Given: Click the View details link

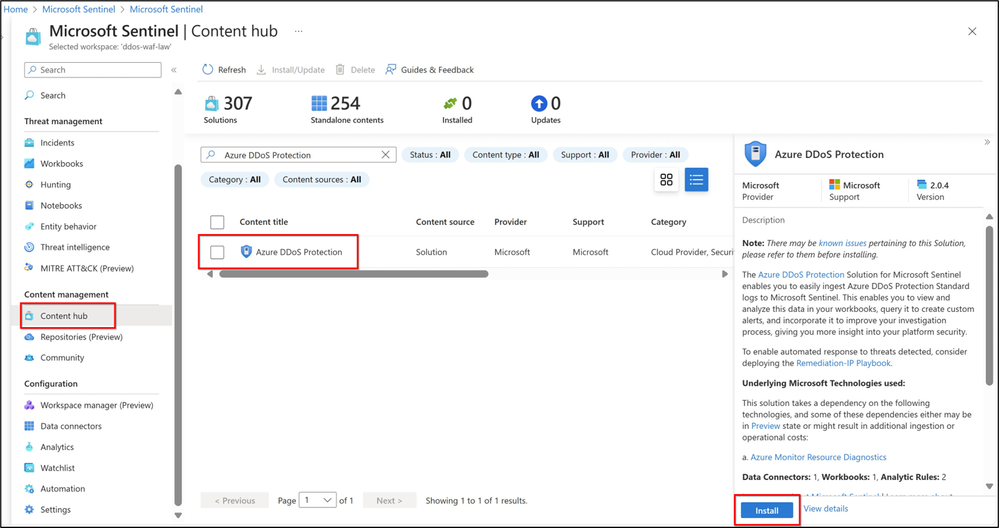Looking at the screenshot, I should point(826,508).
